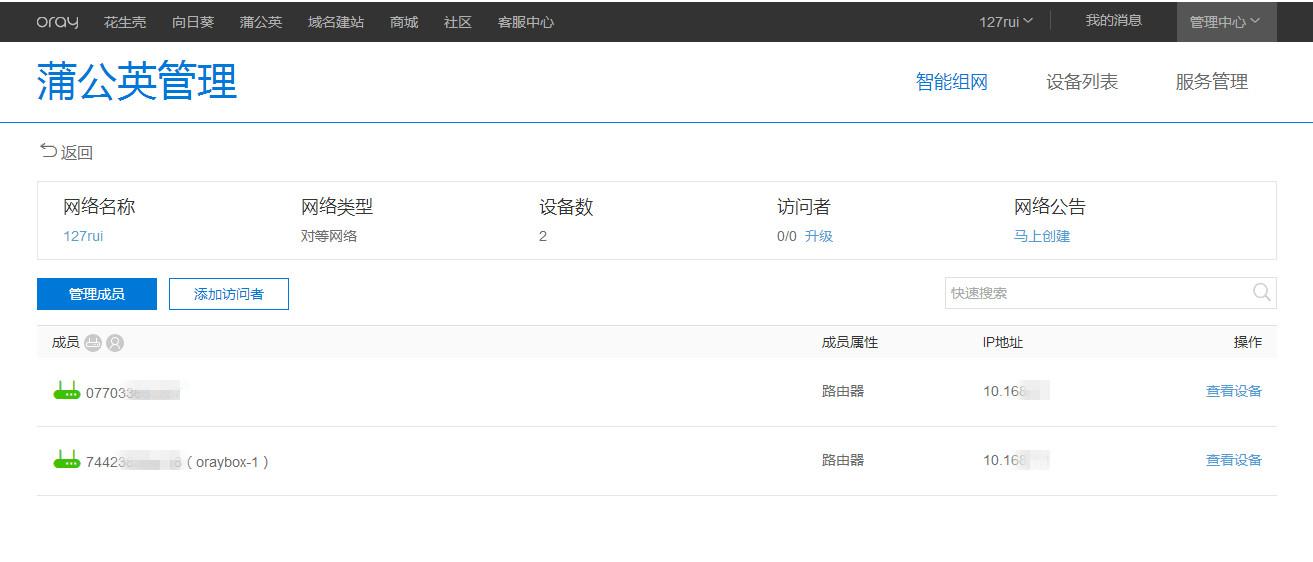Click the 网络公告 label

[1050, 207]
